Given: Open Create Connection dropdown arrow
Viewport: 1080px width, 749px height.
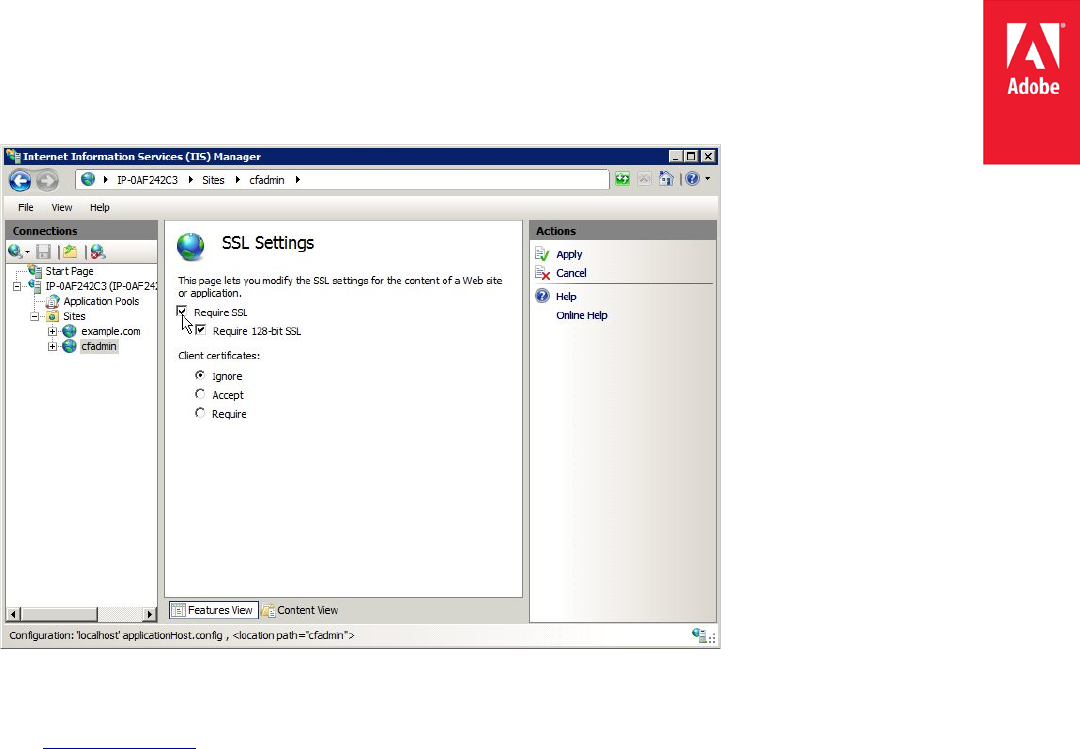Looking at the screenshot, I should point(28,252).
